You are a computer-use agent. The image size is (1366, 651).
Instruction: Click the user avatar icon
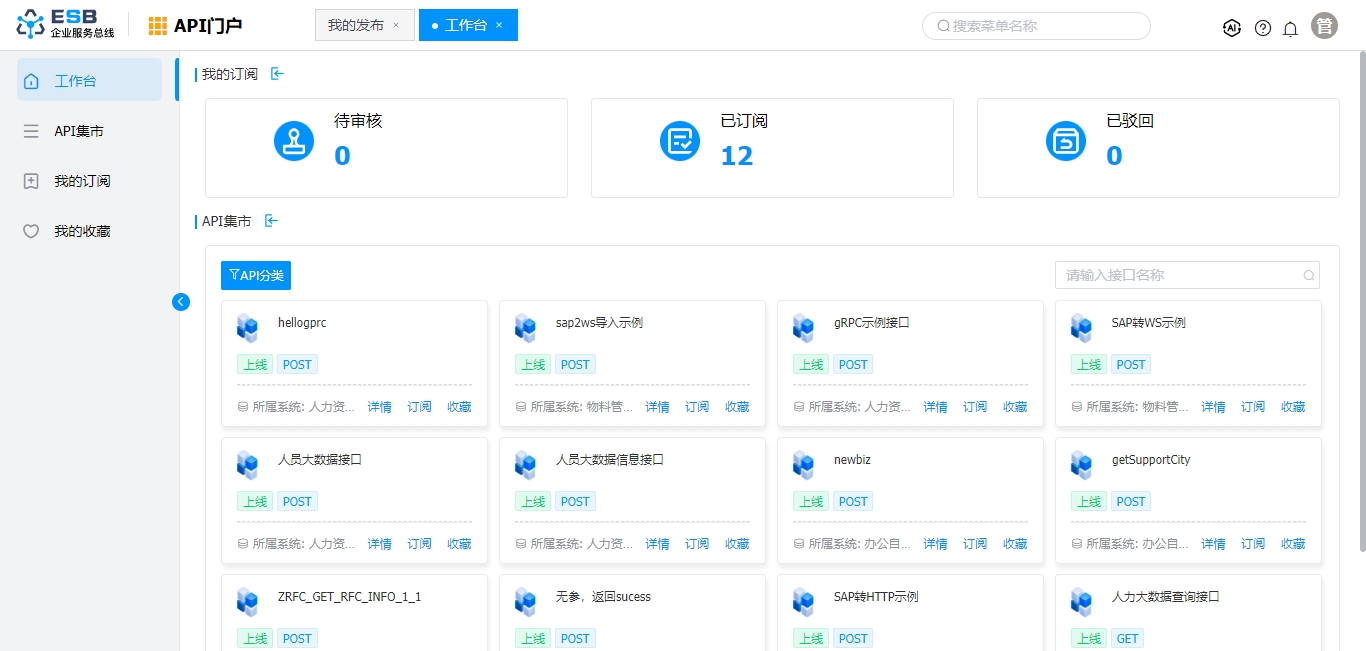(1325, 27)
